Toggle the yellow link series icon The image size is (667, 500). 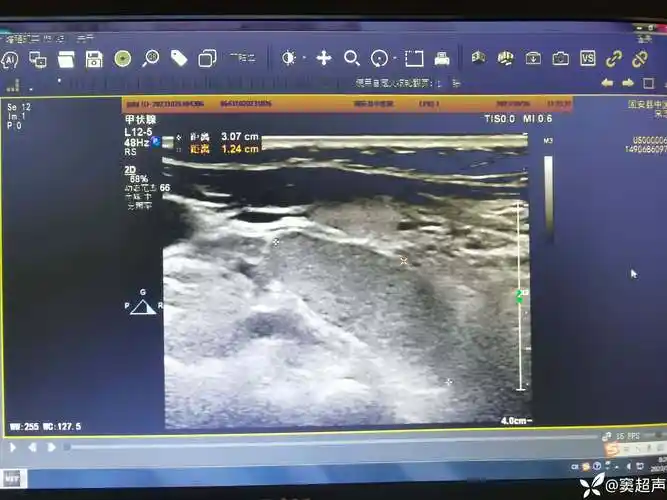(x=614, y=59)
